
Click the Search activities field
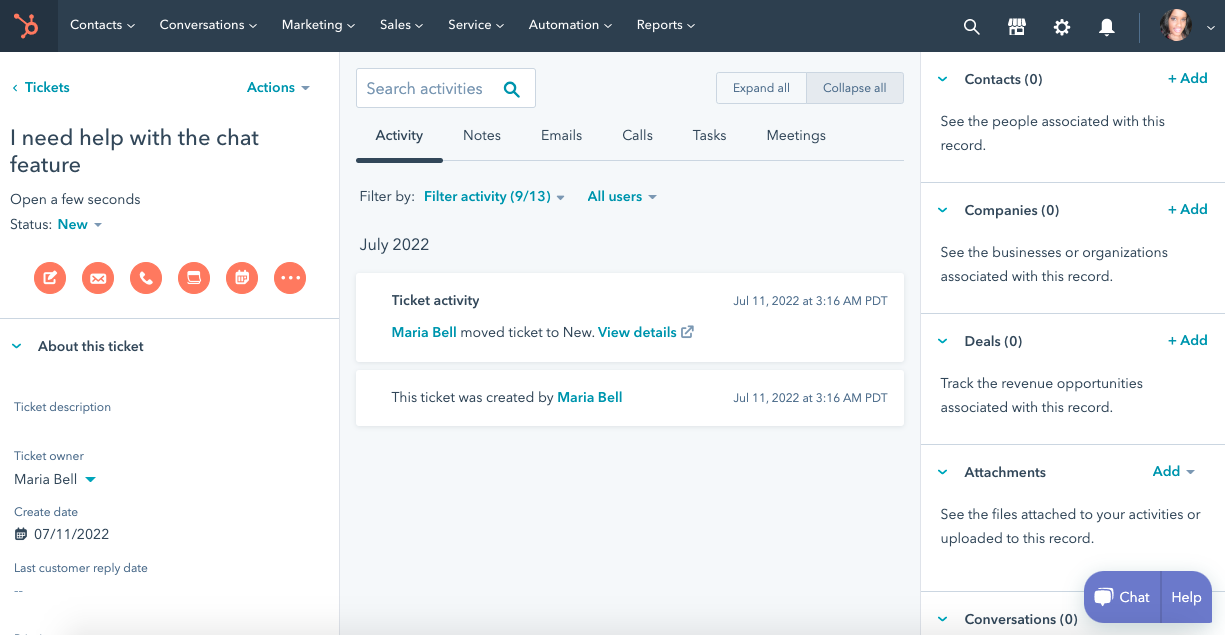pyautogui.click(x=446, y=88)
